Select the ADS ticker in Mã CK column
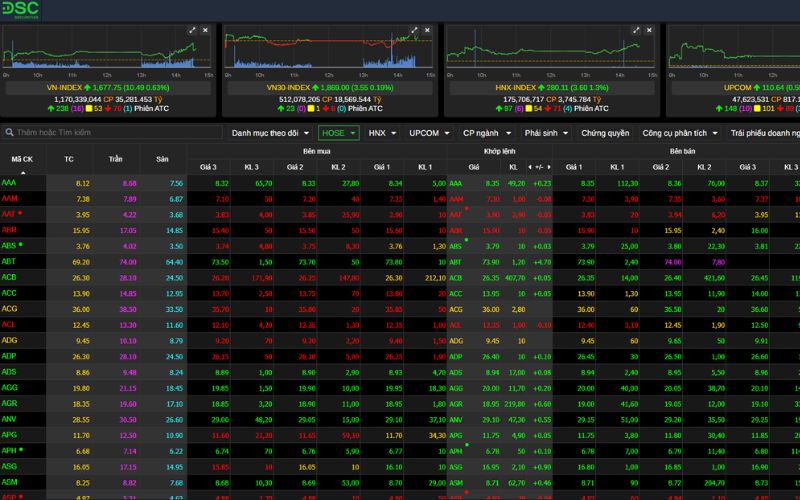The width and height of the screenshot is (800, 500). 9,371
